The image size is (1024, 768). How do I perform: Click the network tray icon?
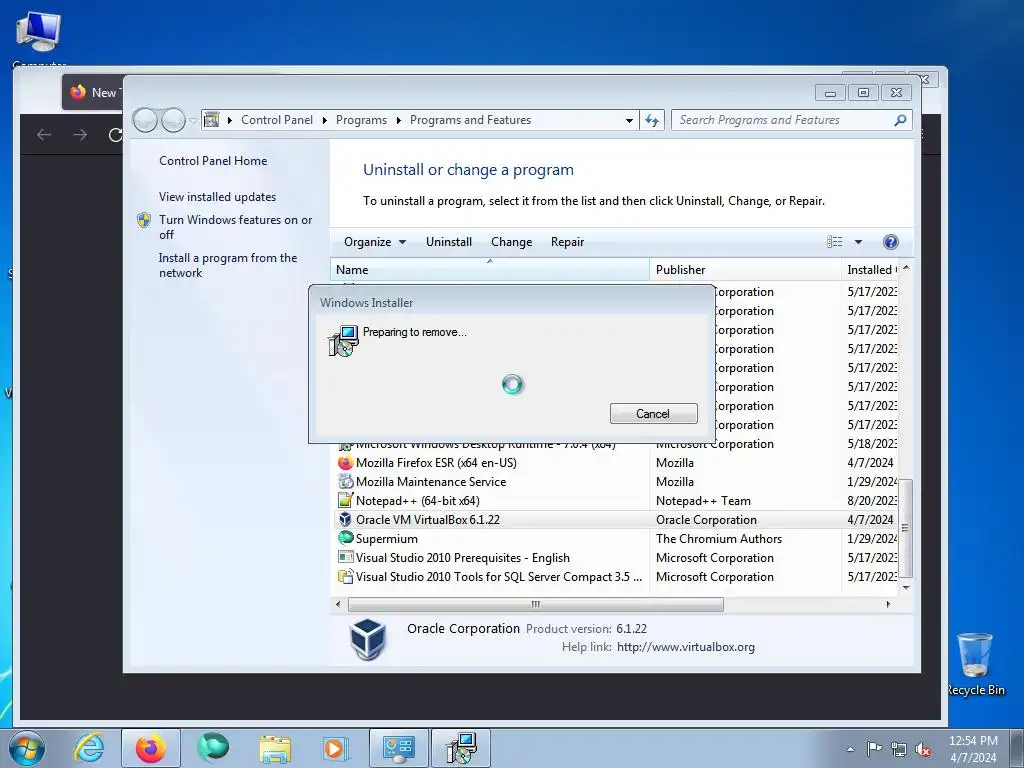899,749
